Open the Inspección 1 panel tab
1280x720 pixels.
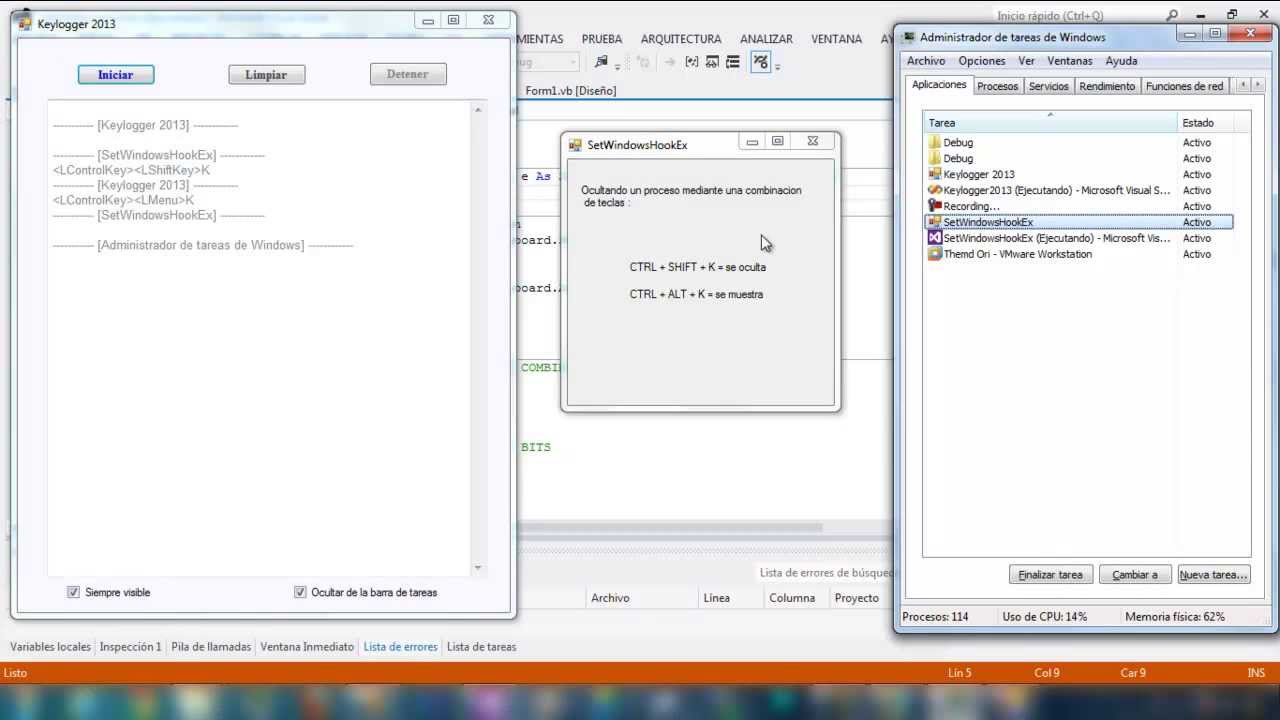point(130,647)
